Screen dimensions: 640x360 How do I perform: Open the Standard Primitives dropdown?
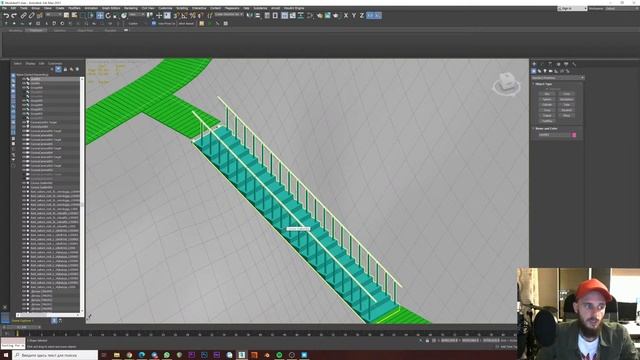558,78
